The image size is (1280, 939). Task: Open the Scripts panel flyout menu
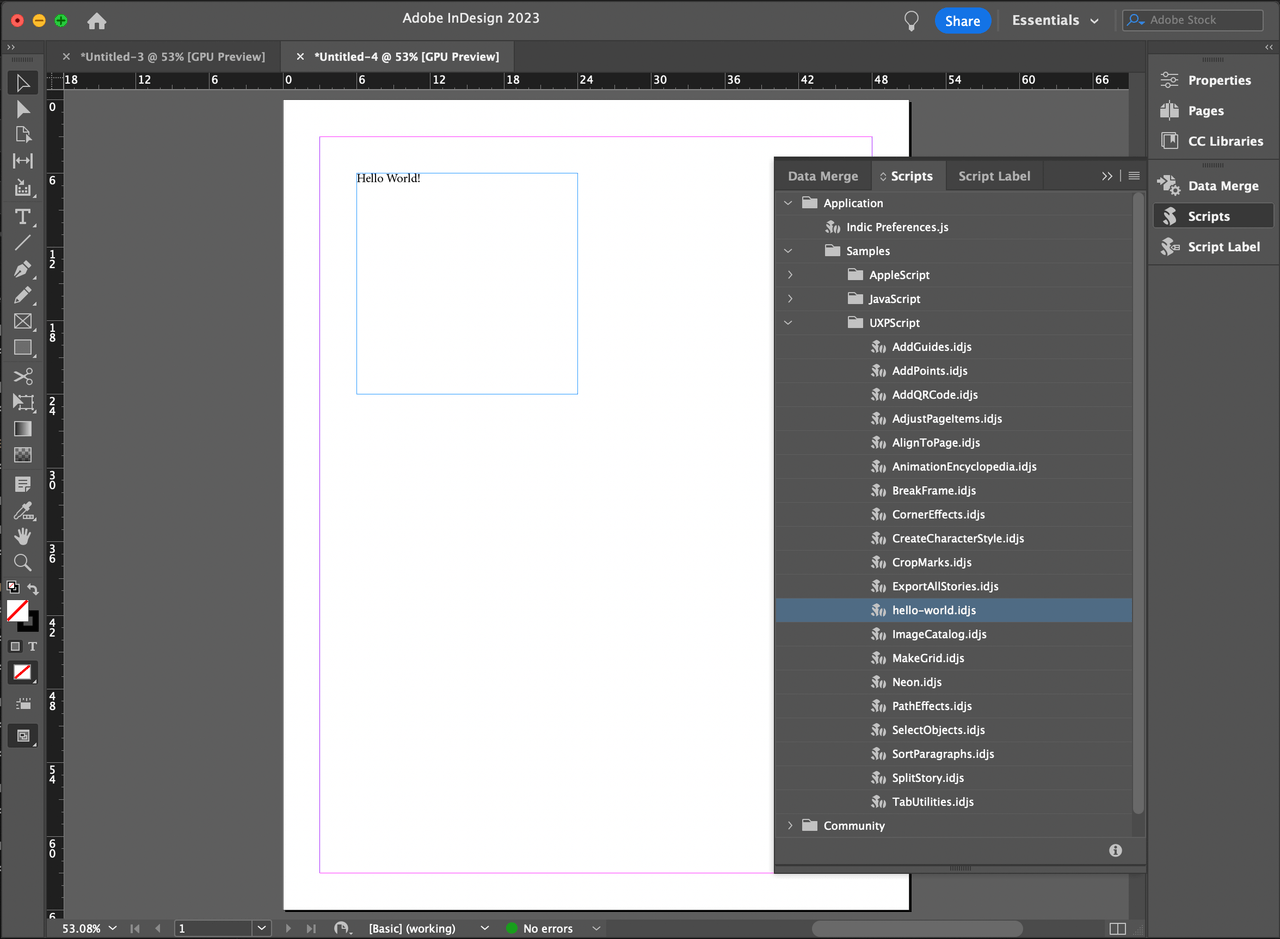point(1134,176)
